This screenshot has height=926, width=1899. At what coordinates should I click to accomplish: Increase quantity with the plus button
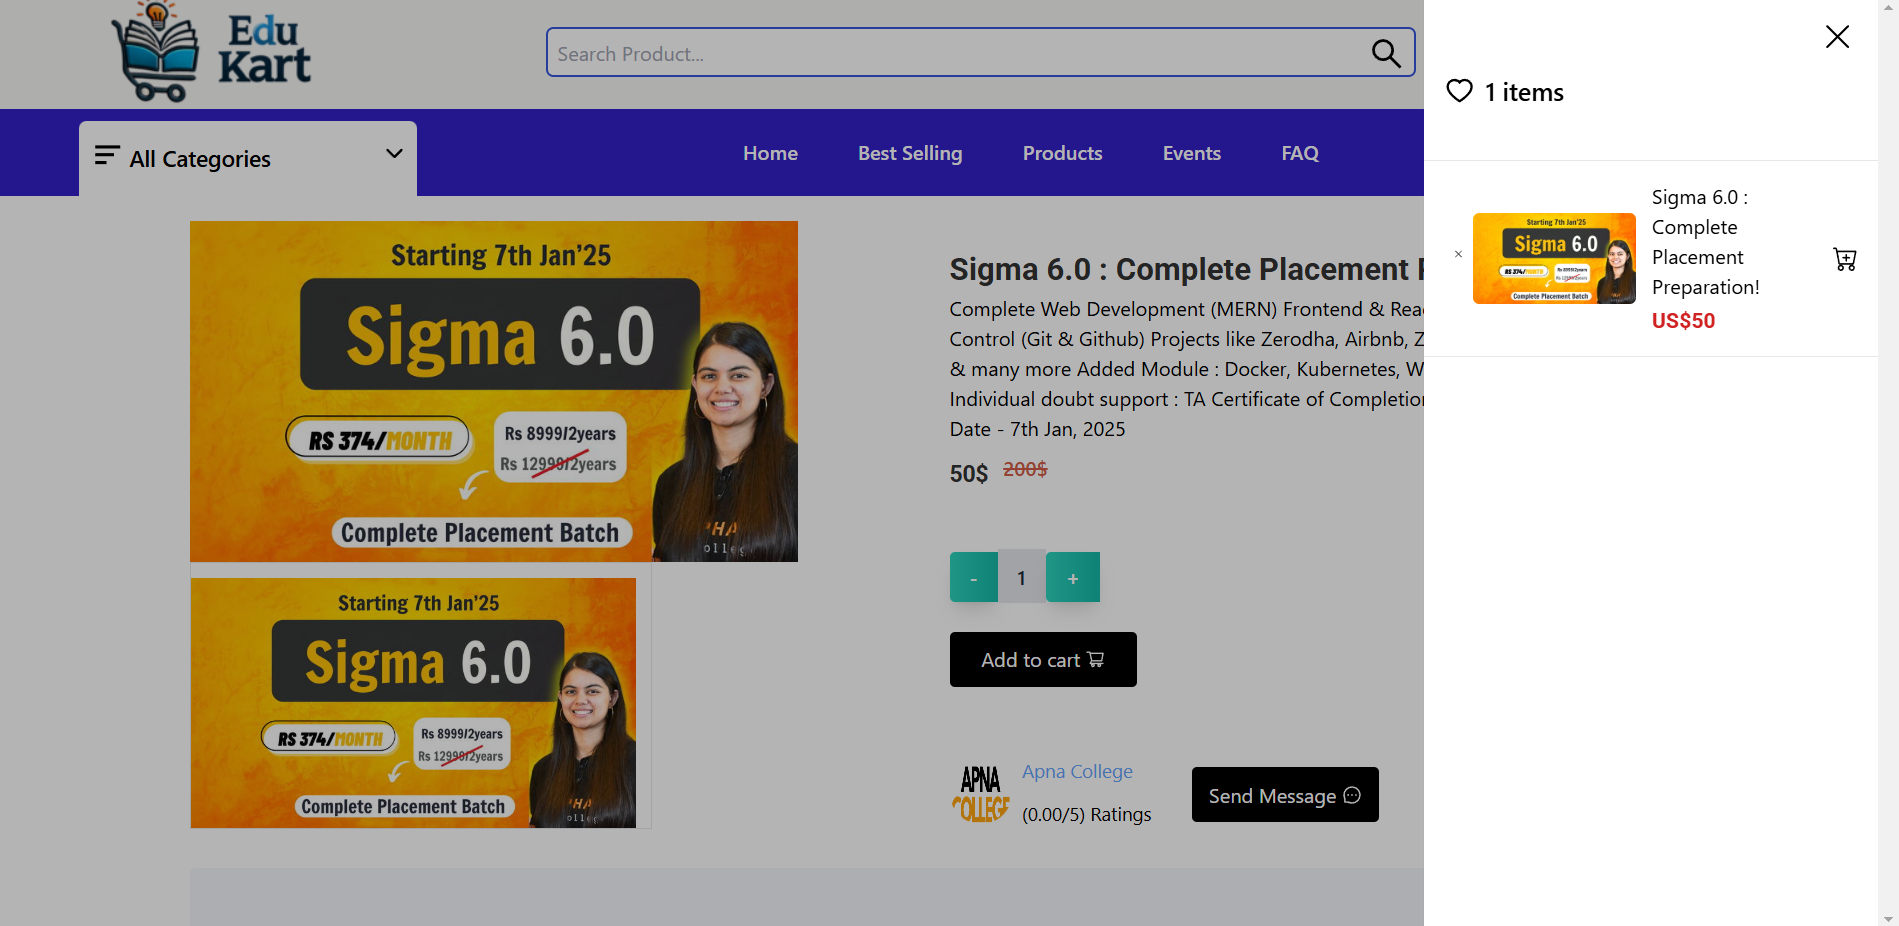point(1073,577)
